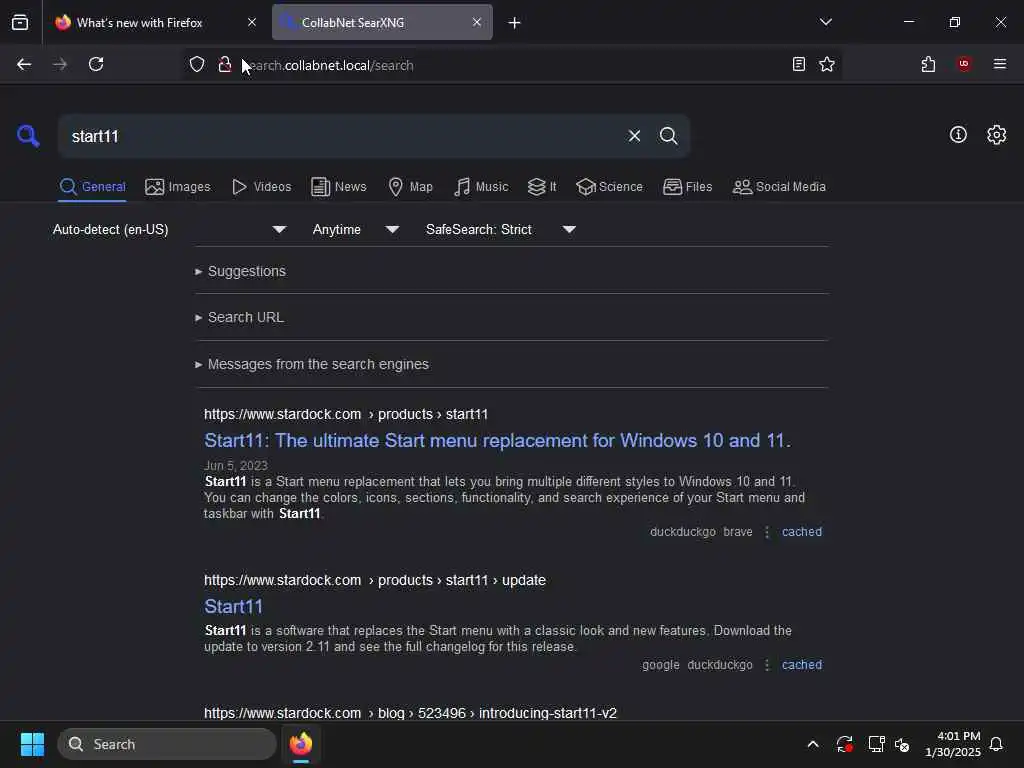Image resolution: width=1024 pixels, height=768 pixels.
Task: Show hidden system tray icons
Action: 812,744
